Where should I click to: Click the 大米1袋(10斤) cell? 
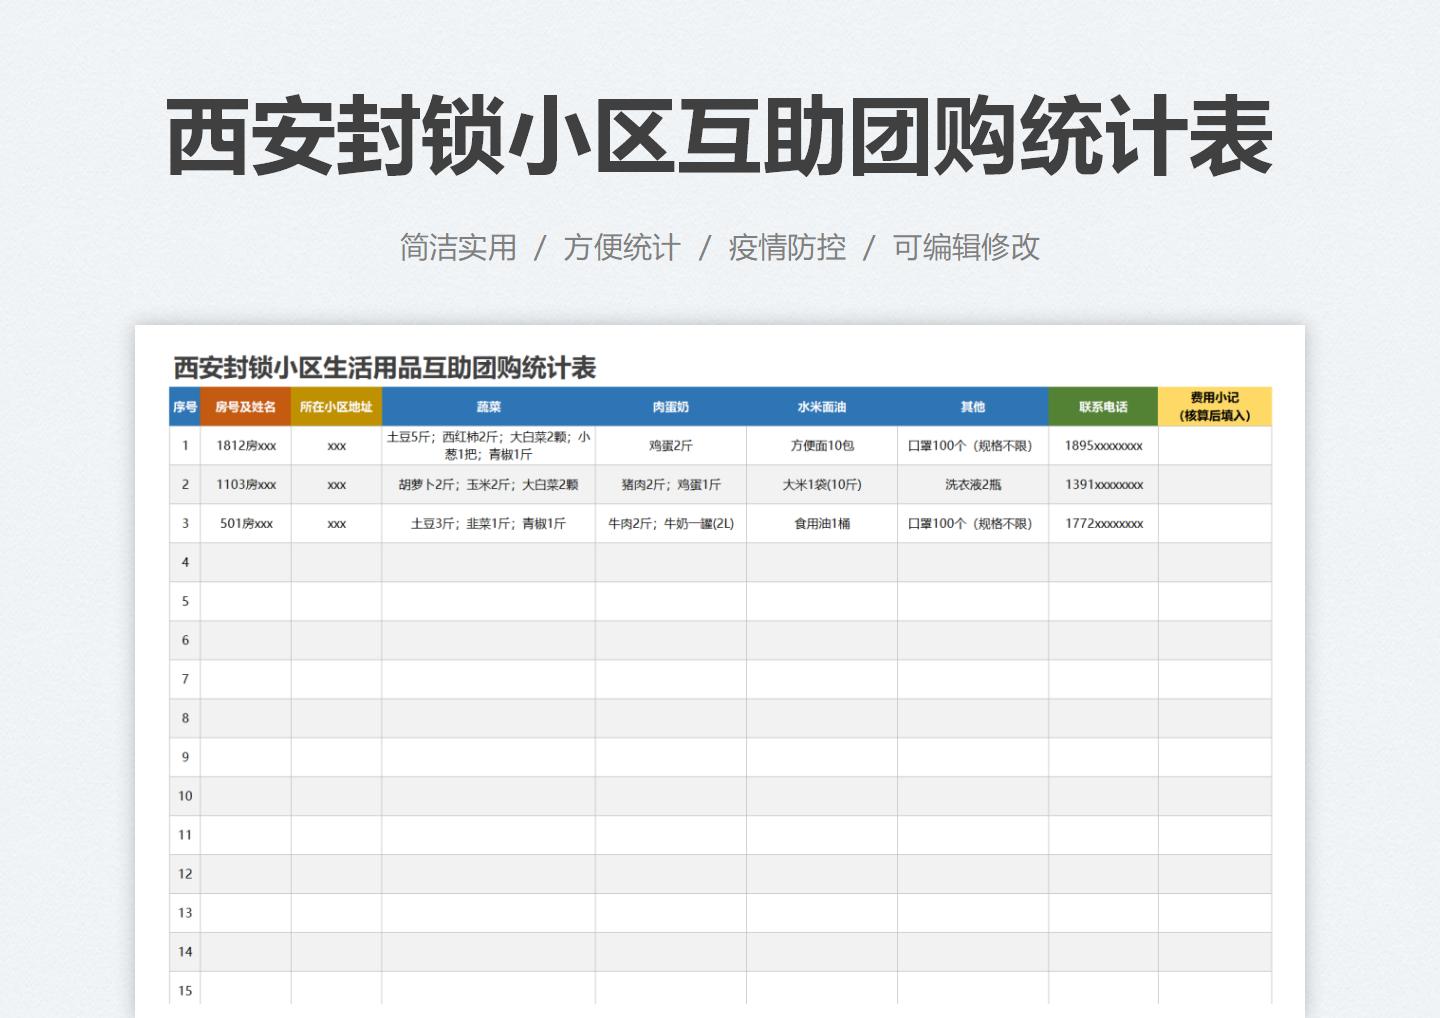point(822,484)
